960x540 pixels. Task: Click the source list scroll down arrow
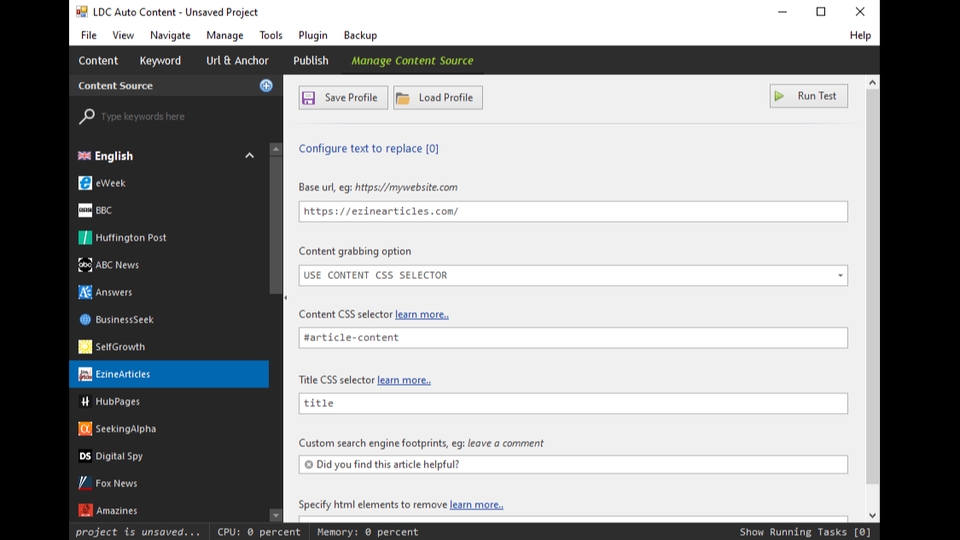click(276, 516)
